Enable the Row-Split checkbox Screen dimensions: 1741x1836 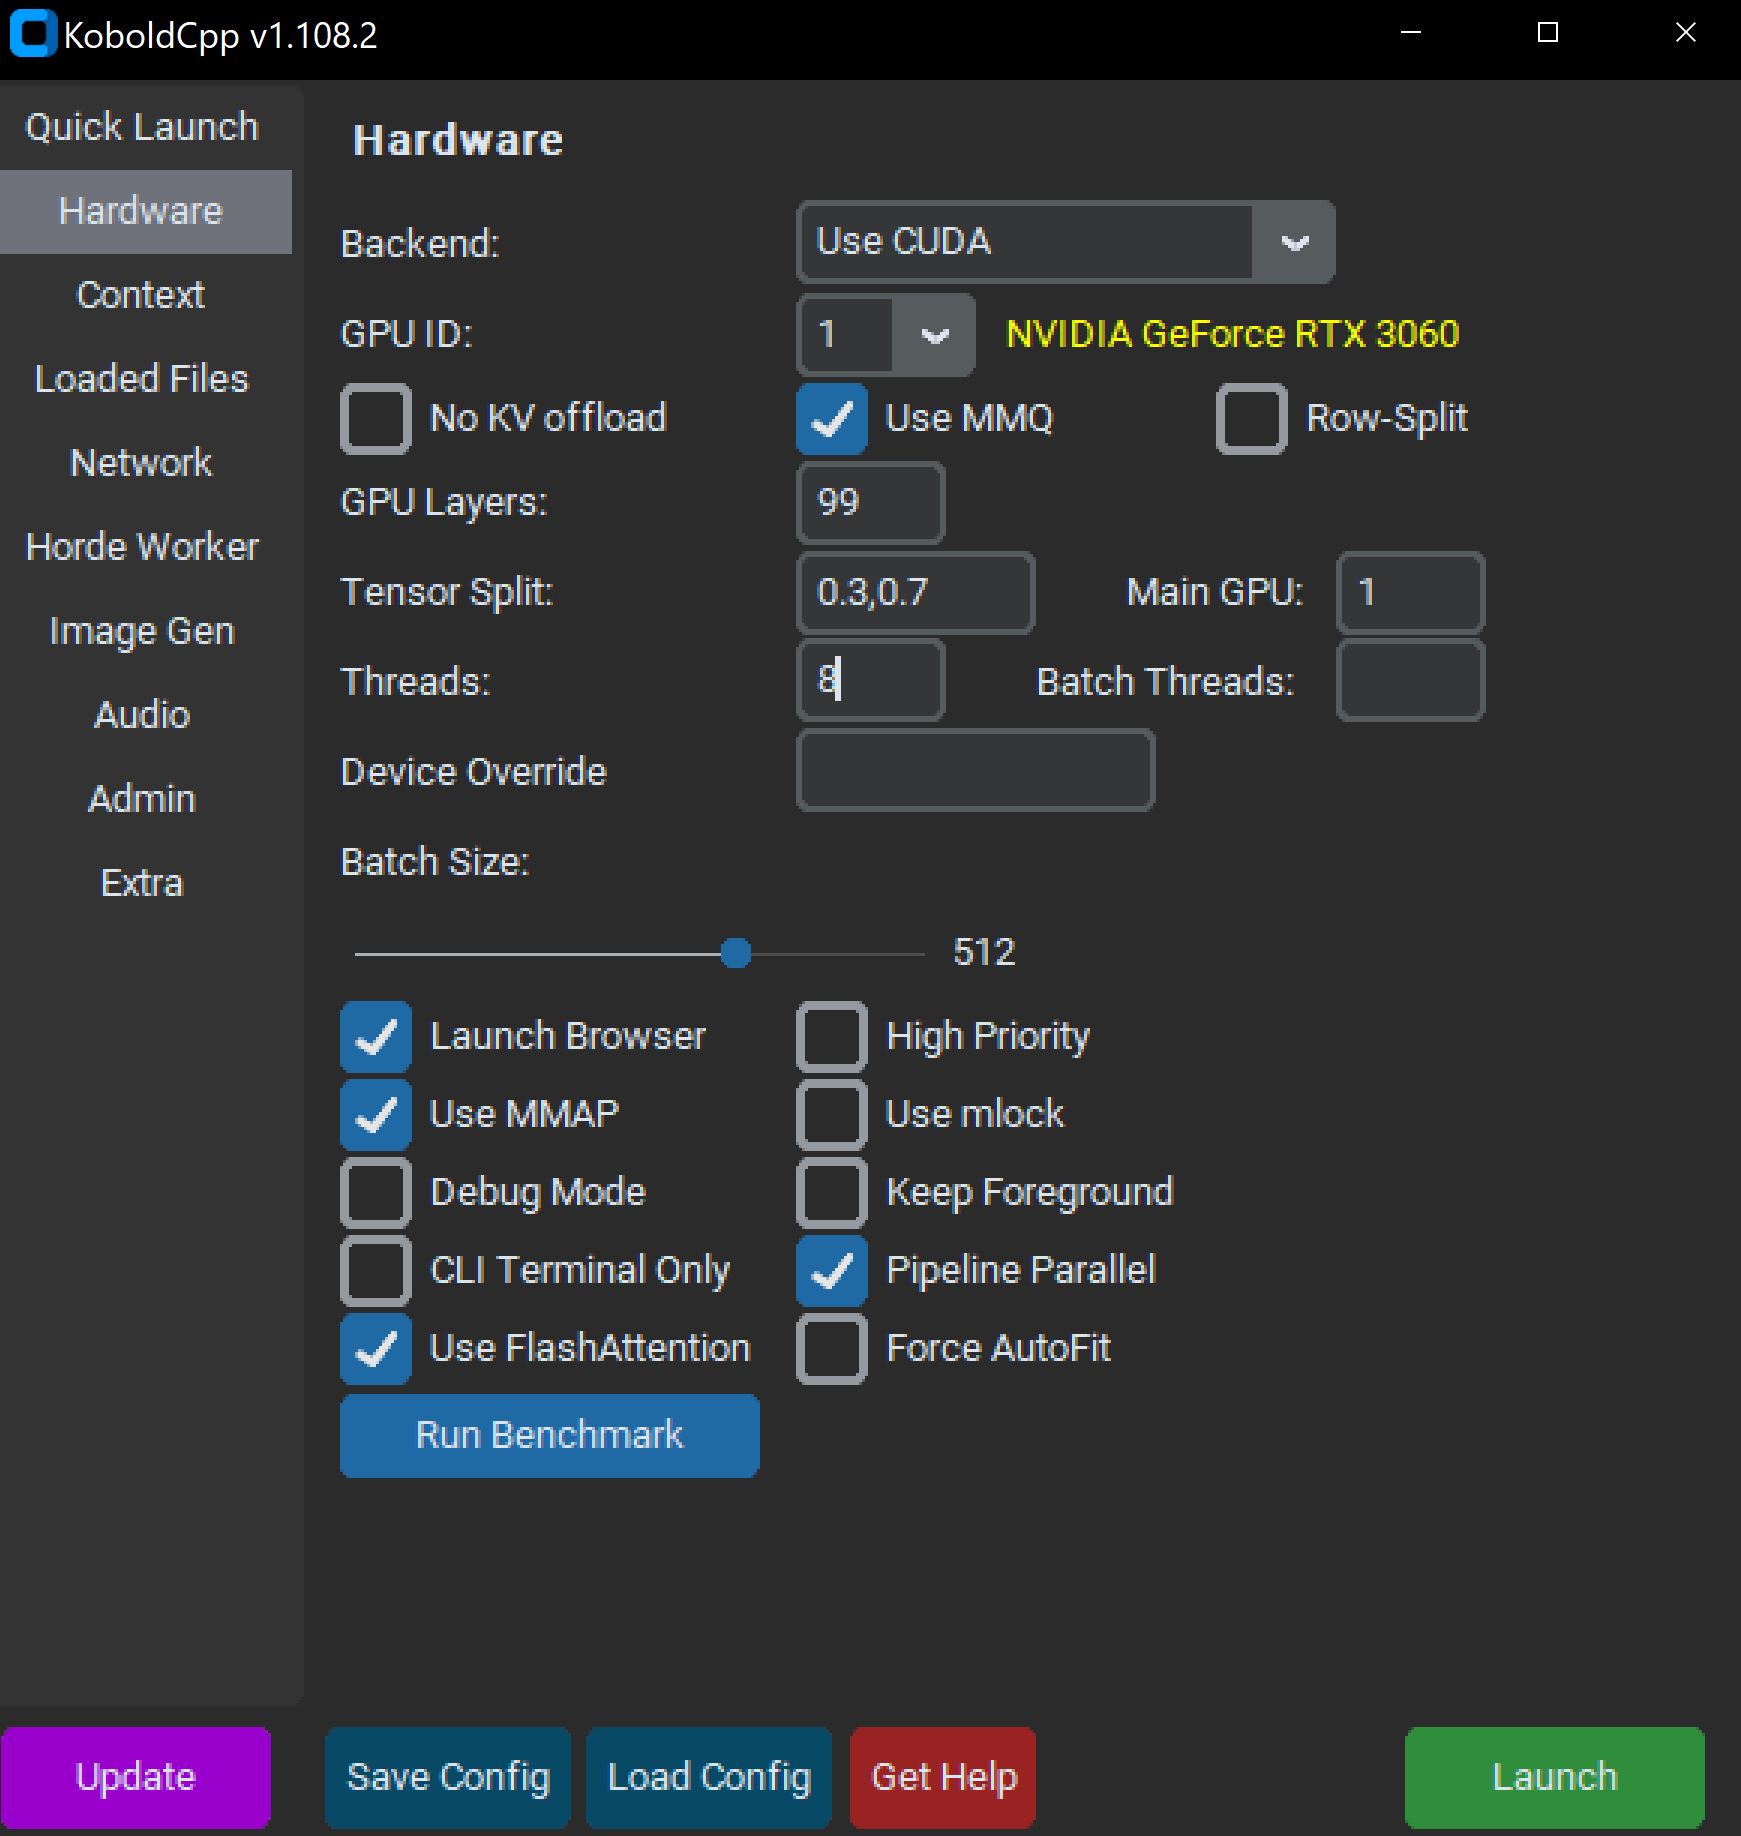click(1252, 418)
